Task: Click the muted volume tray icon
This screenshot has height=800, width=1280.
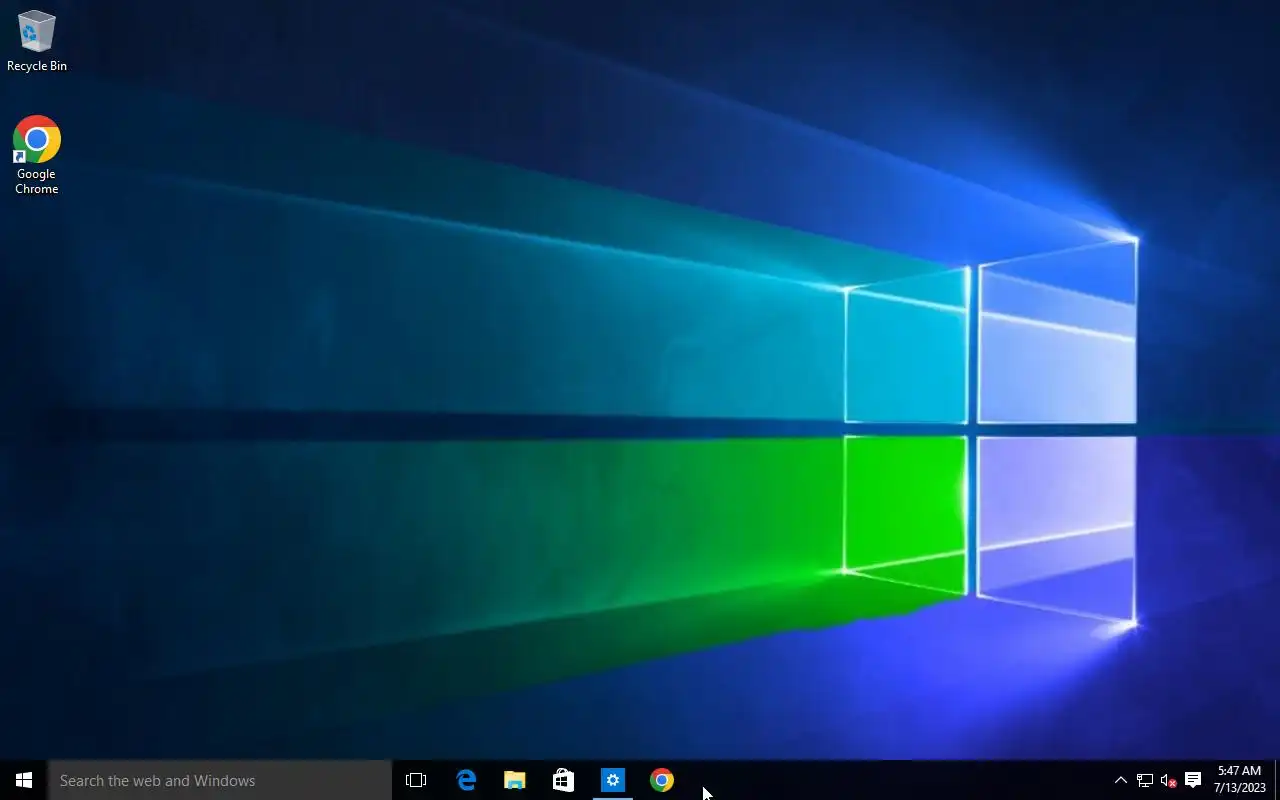Action: pos(1168,780)
